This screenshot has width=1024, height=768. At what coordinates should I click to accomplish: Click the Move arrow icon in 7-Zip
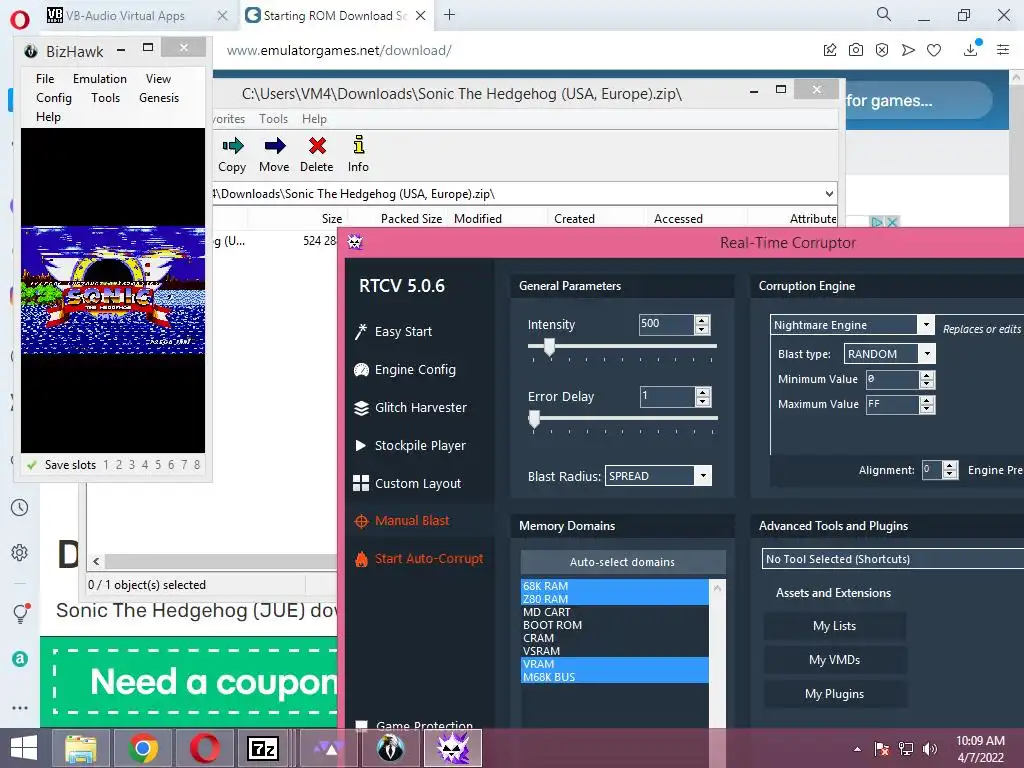pyautogui.click(x=274, y=146)
